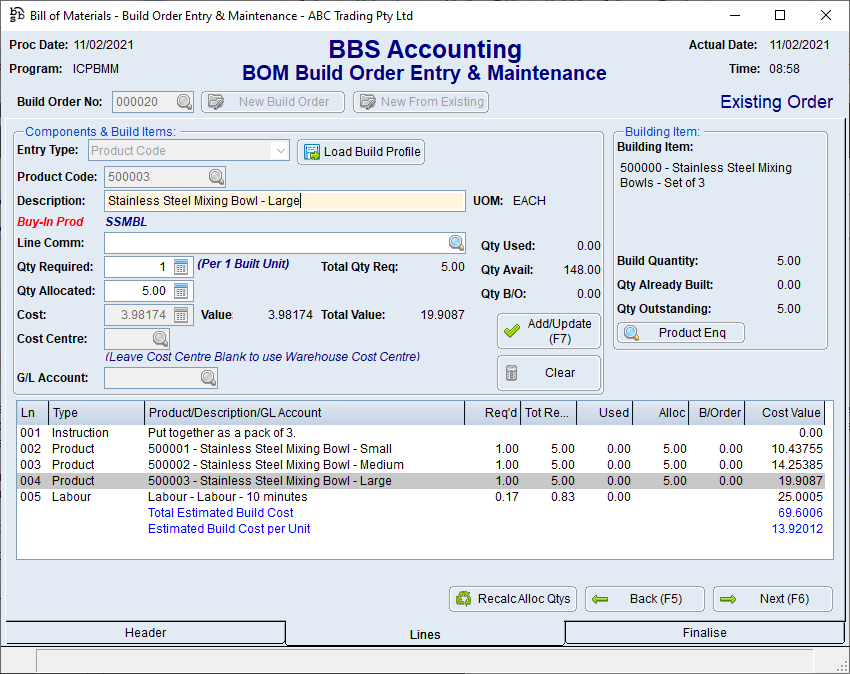The height and width of the screenshot is (674, 850).
Task: Switch to the Finalise tab
Action: click(x=704, y=633)
